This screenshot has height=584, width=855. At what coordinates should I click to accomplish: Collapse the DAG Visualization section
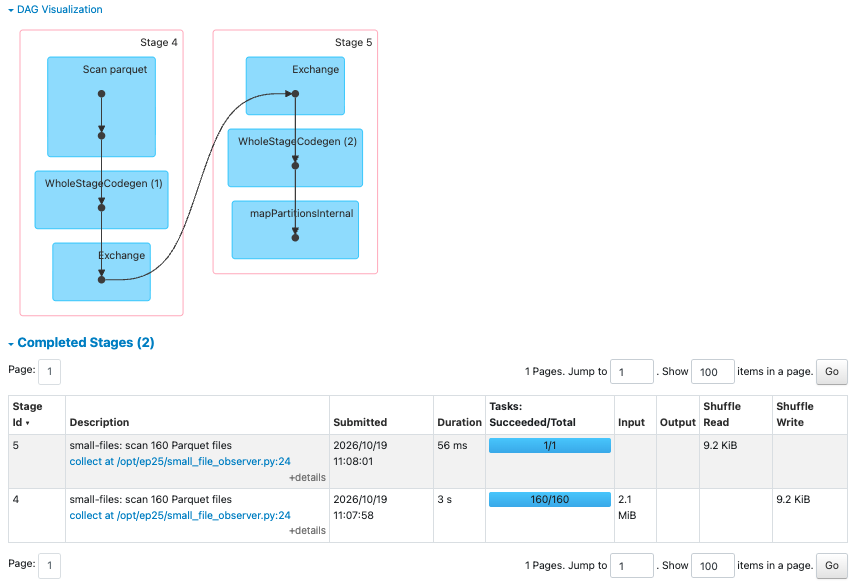tap(55, 9)
